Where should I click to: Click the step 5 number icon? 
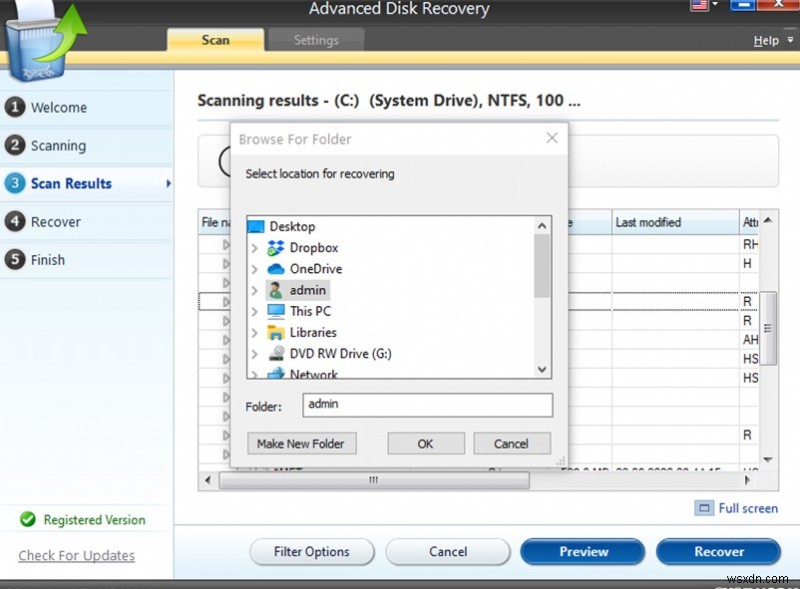[x=15, y=260]
